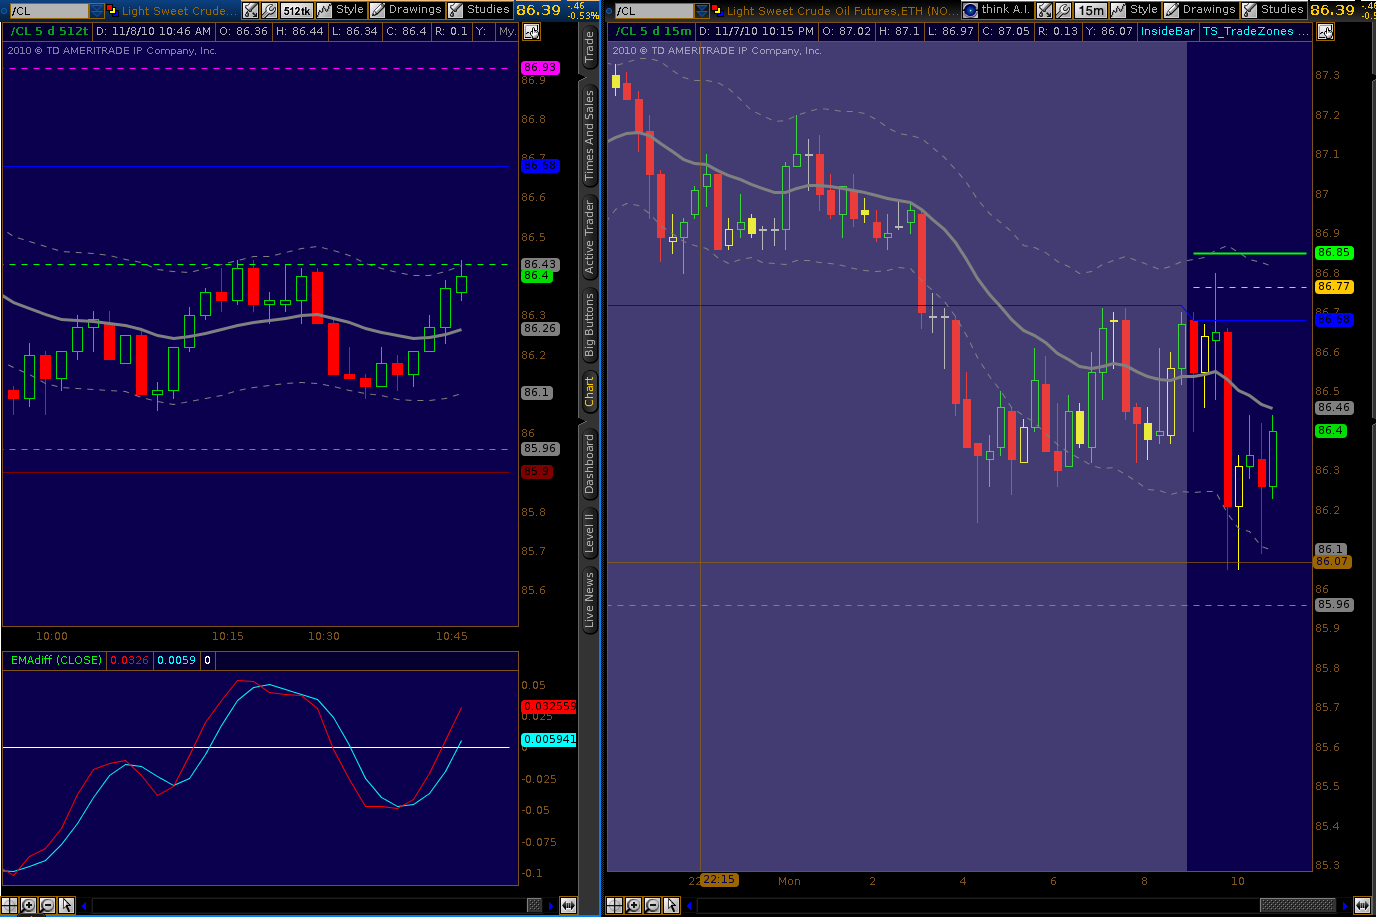This screenshot has width=1376, height=917.
Task: Click the right chart's info cursor icon
Action: click(1325, 31)
